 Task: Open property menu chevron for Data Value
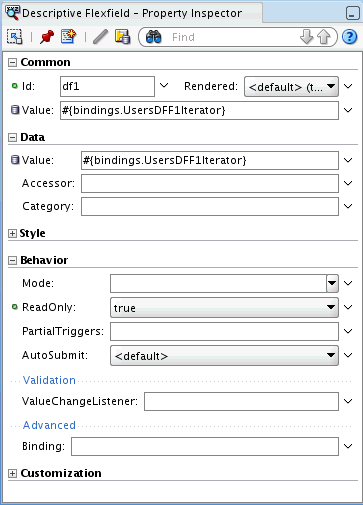tap(348, 160)
